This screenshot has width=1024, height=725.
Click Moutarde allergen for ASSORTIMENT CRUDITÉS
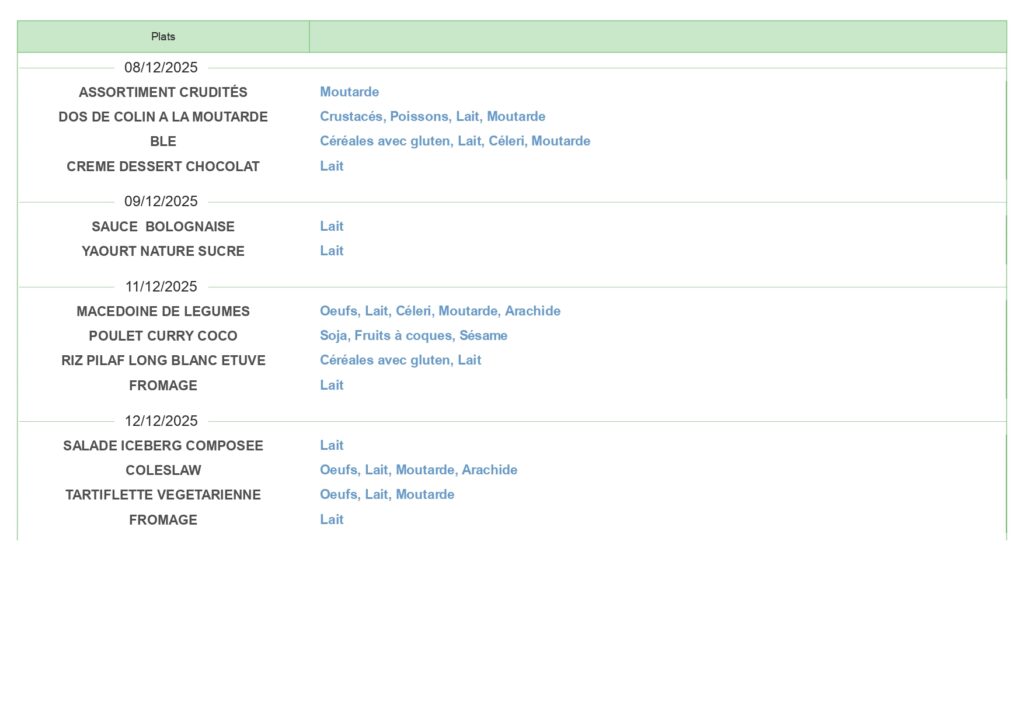[x=349, y=92]
